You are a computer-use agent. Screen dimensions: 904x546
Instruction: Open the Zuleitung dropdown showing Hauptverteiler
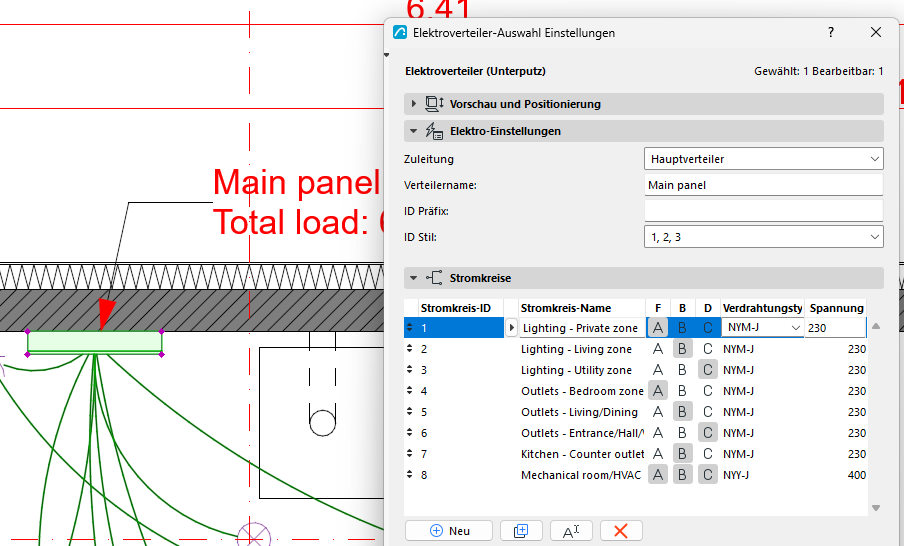coord(763,159)
